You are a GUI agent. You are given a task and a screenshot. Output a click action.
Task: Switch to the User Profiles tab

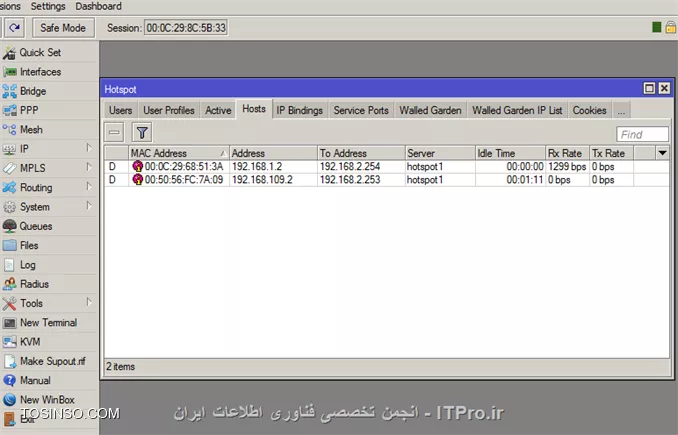click(169, 111)
